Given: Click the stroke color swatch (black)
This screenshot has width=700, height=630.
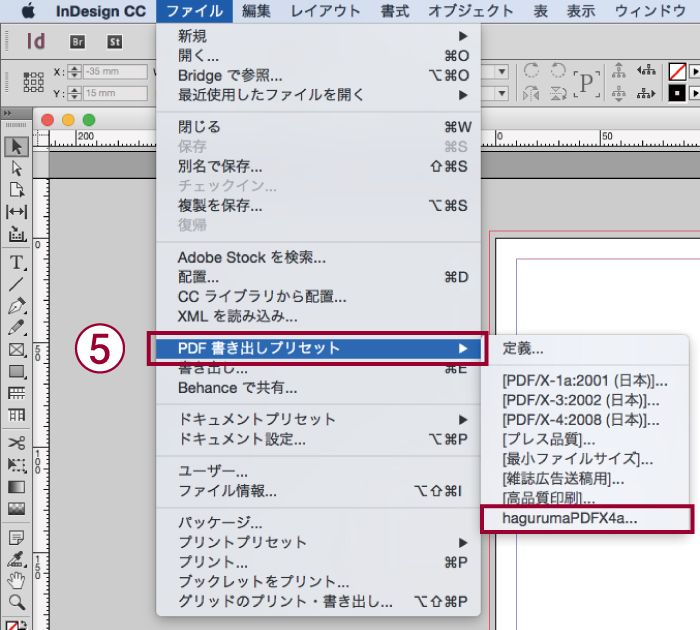Looking at the screenshot, I should tap(677, 93).
